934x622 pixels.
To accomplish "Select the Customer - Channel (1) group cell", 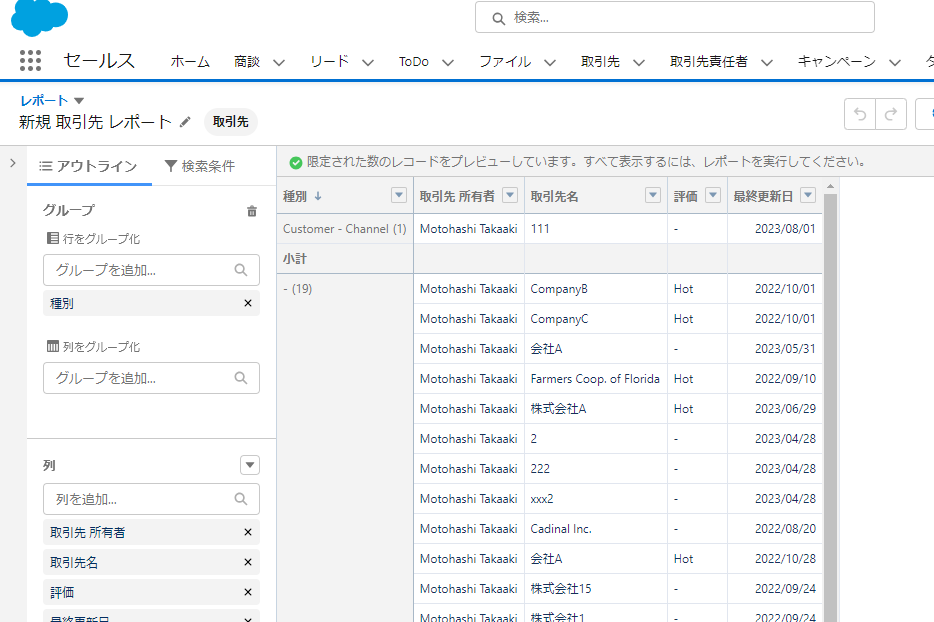I will tap(345, 229).
